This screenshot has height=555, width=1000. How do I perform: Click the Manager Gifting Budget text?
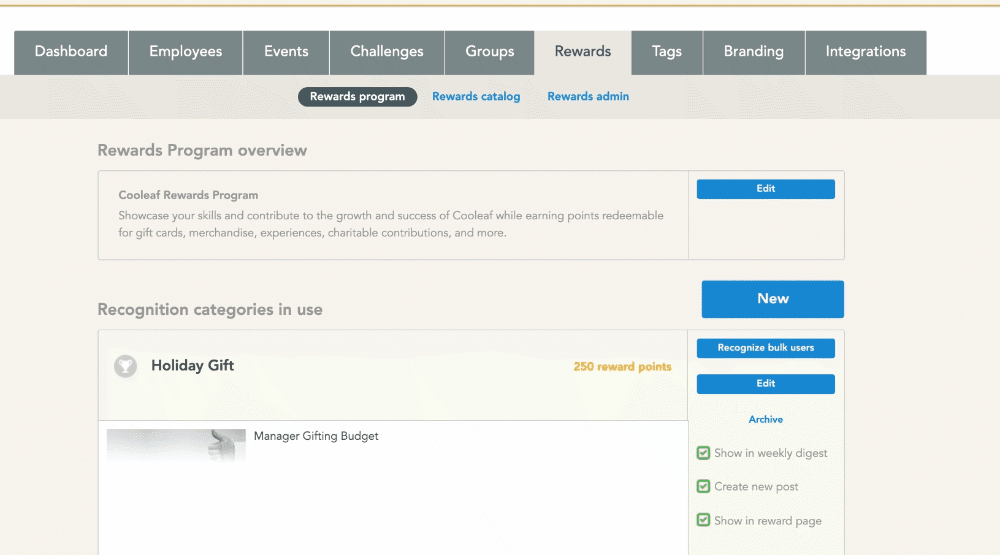pos(316,436)
